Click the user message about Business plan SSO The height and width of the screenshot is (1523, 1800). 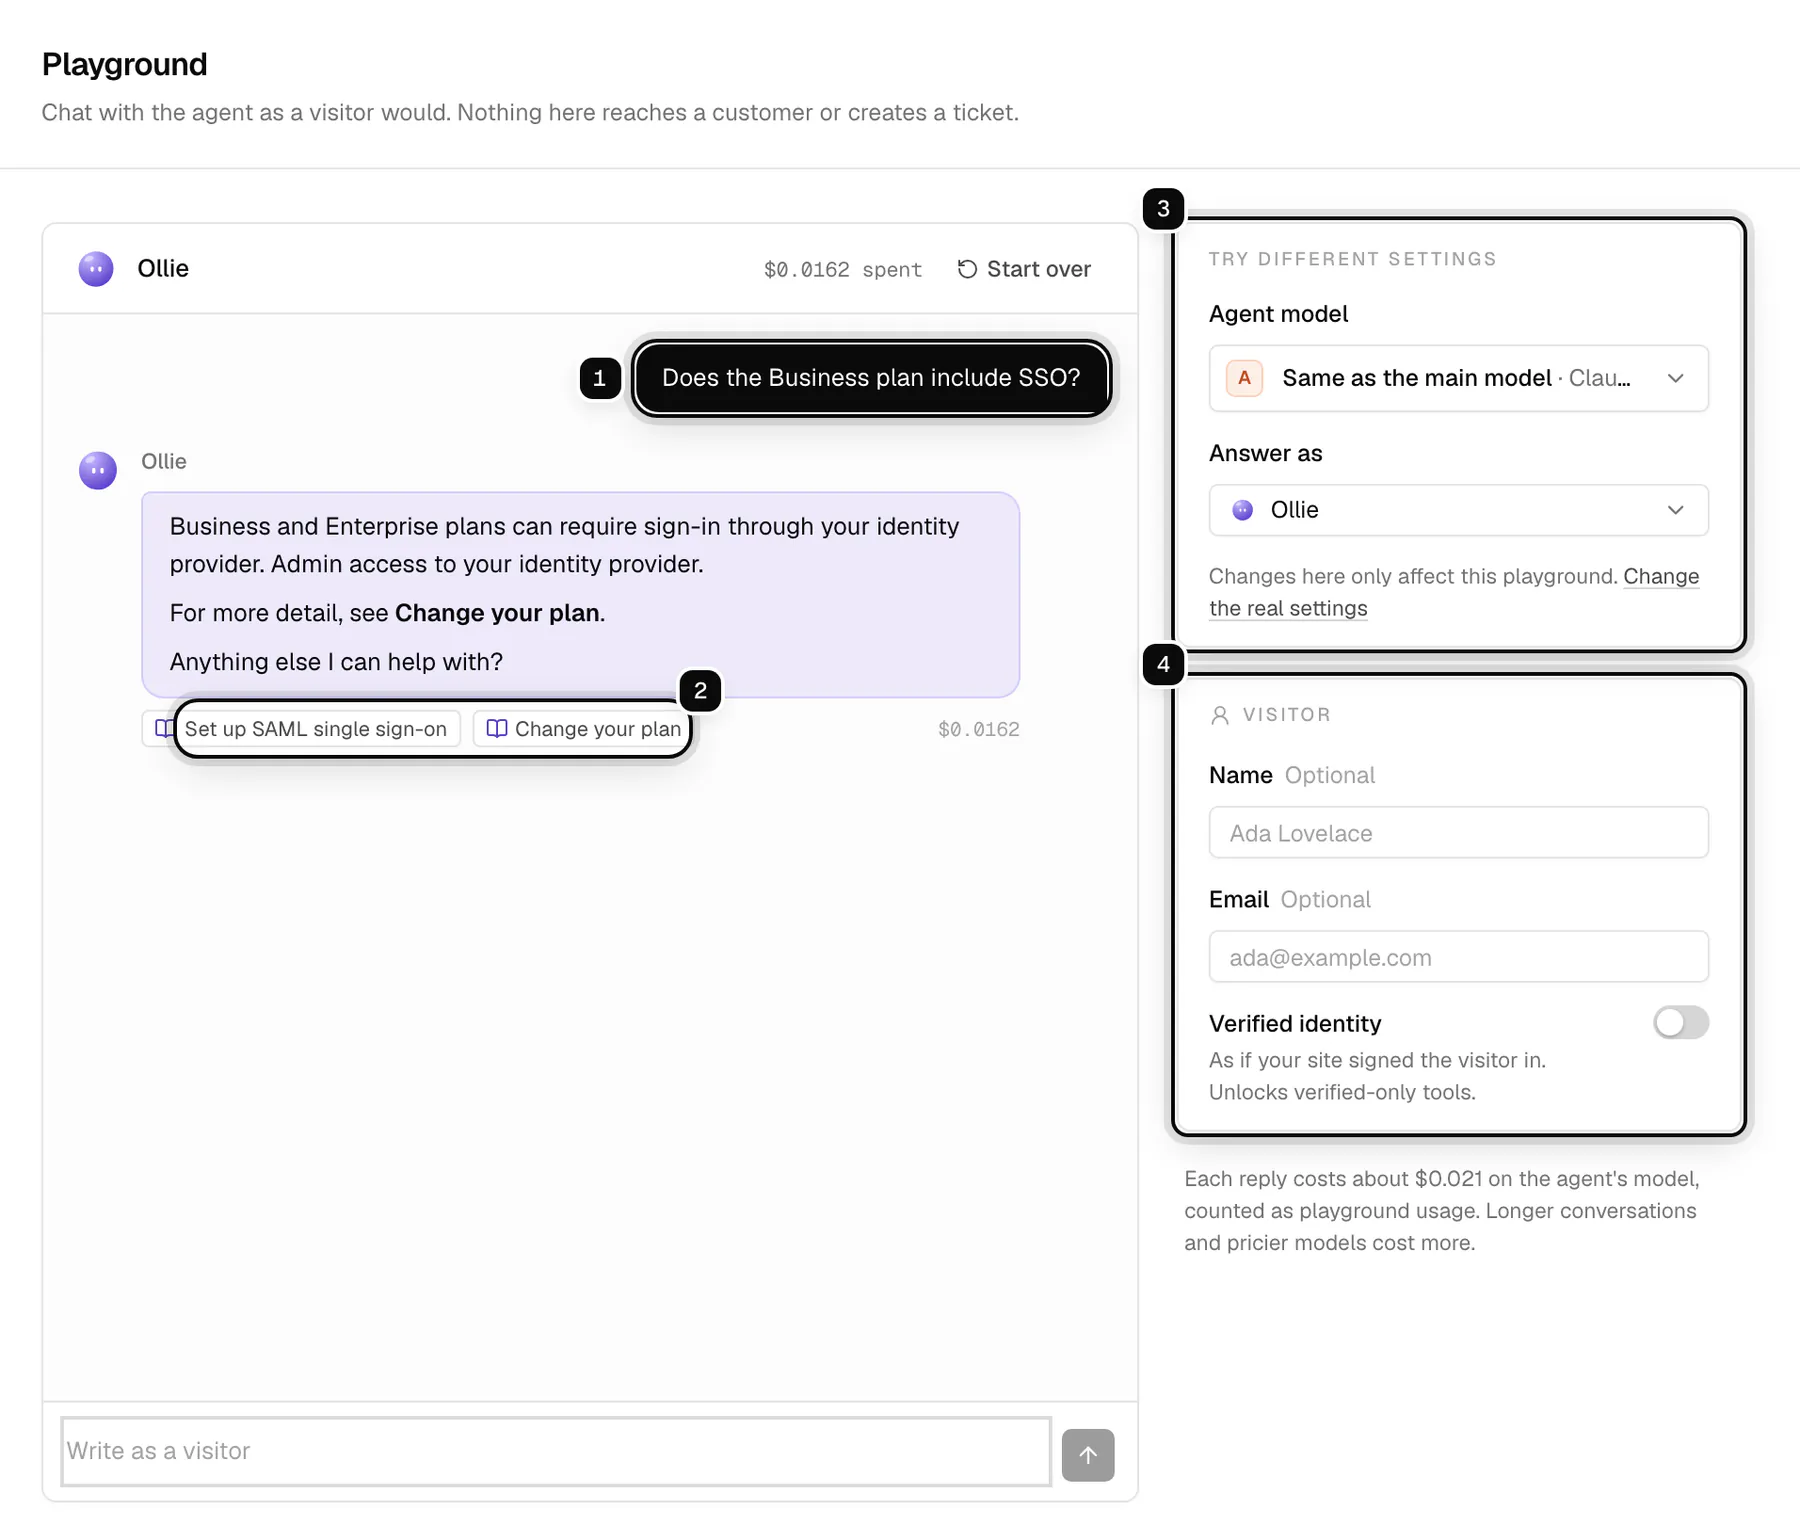coord(871,378)
